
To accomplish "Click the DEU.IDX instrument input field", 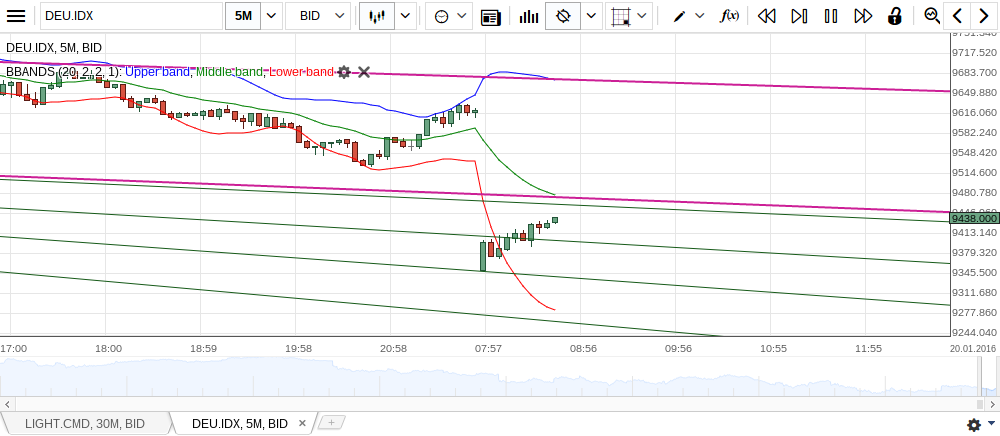I will 130,16.
